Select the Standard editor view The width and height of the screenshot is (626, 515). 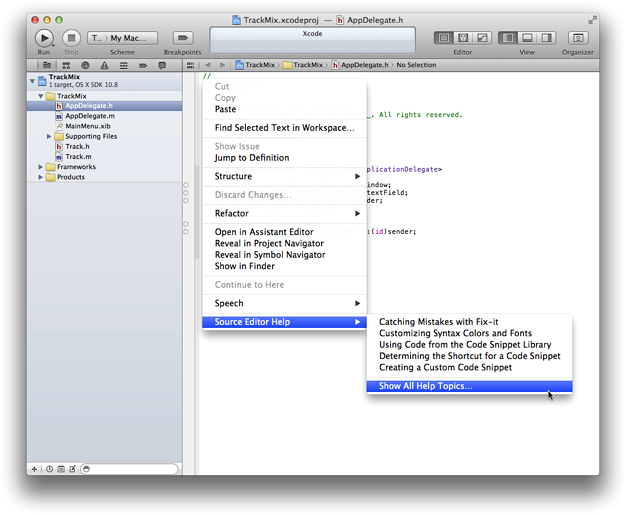(444, 38)
